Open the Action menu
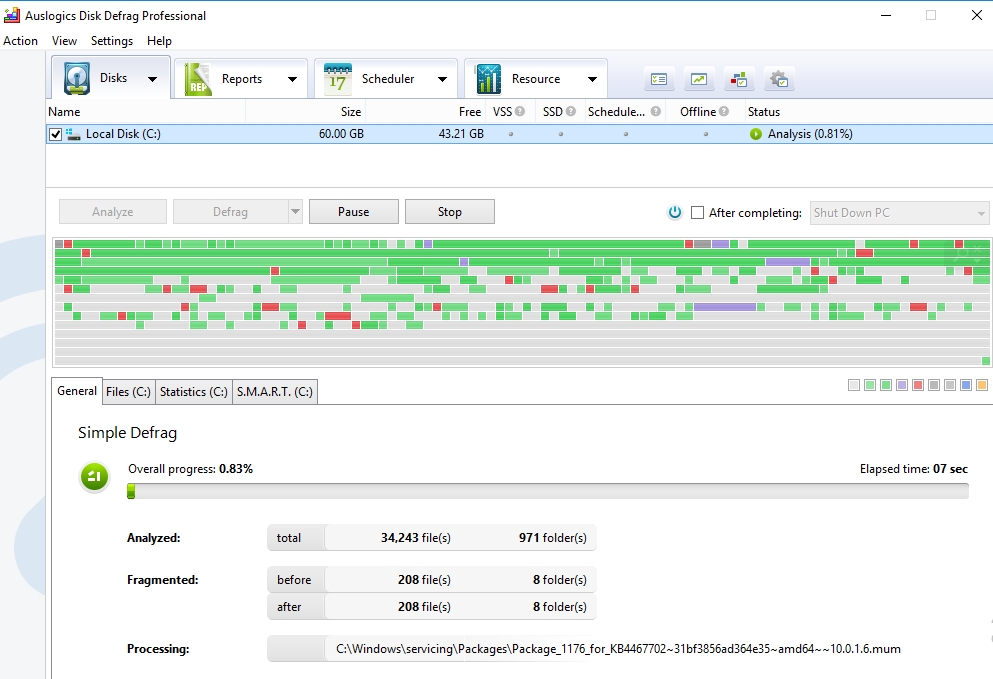993x679 pixels. 20,41
